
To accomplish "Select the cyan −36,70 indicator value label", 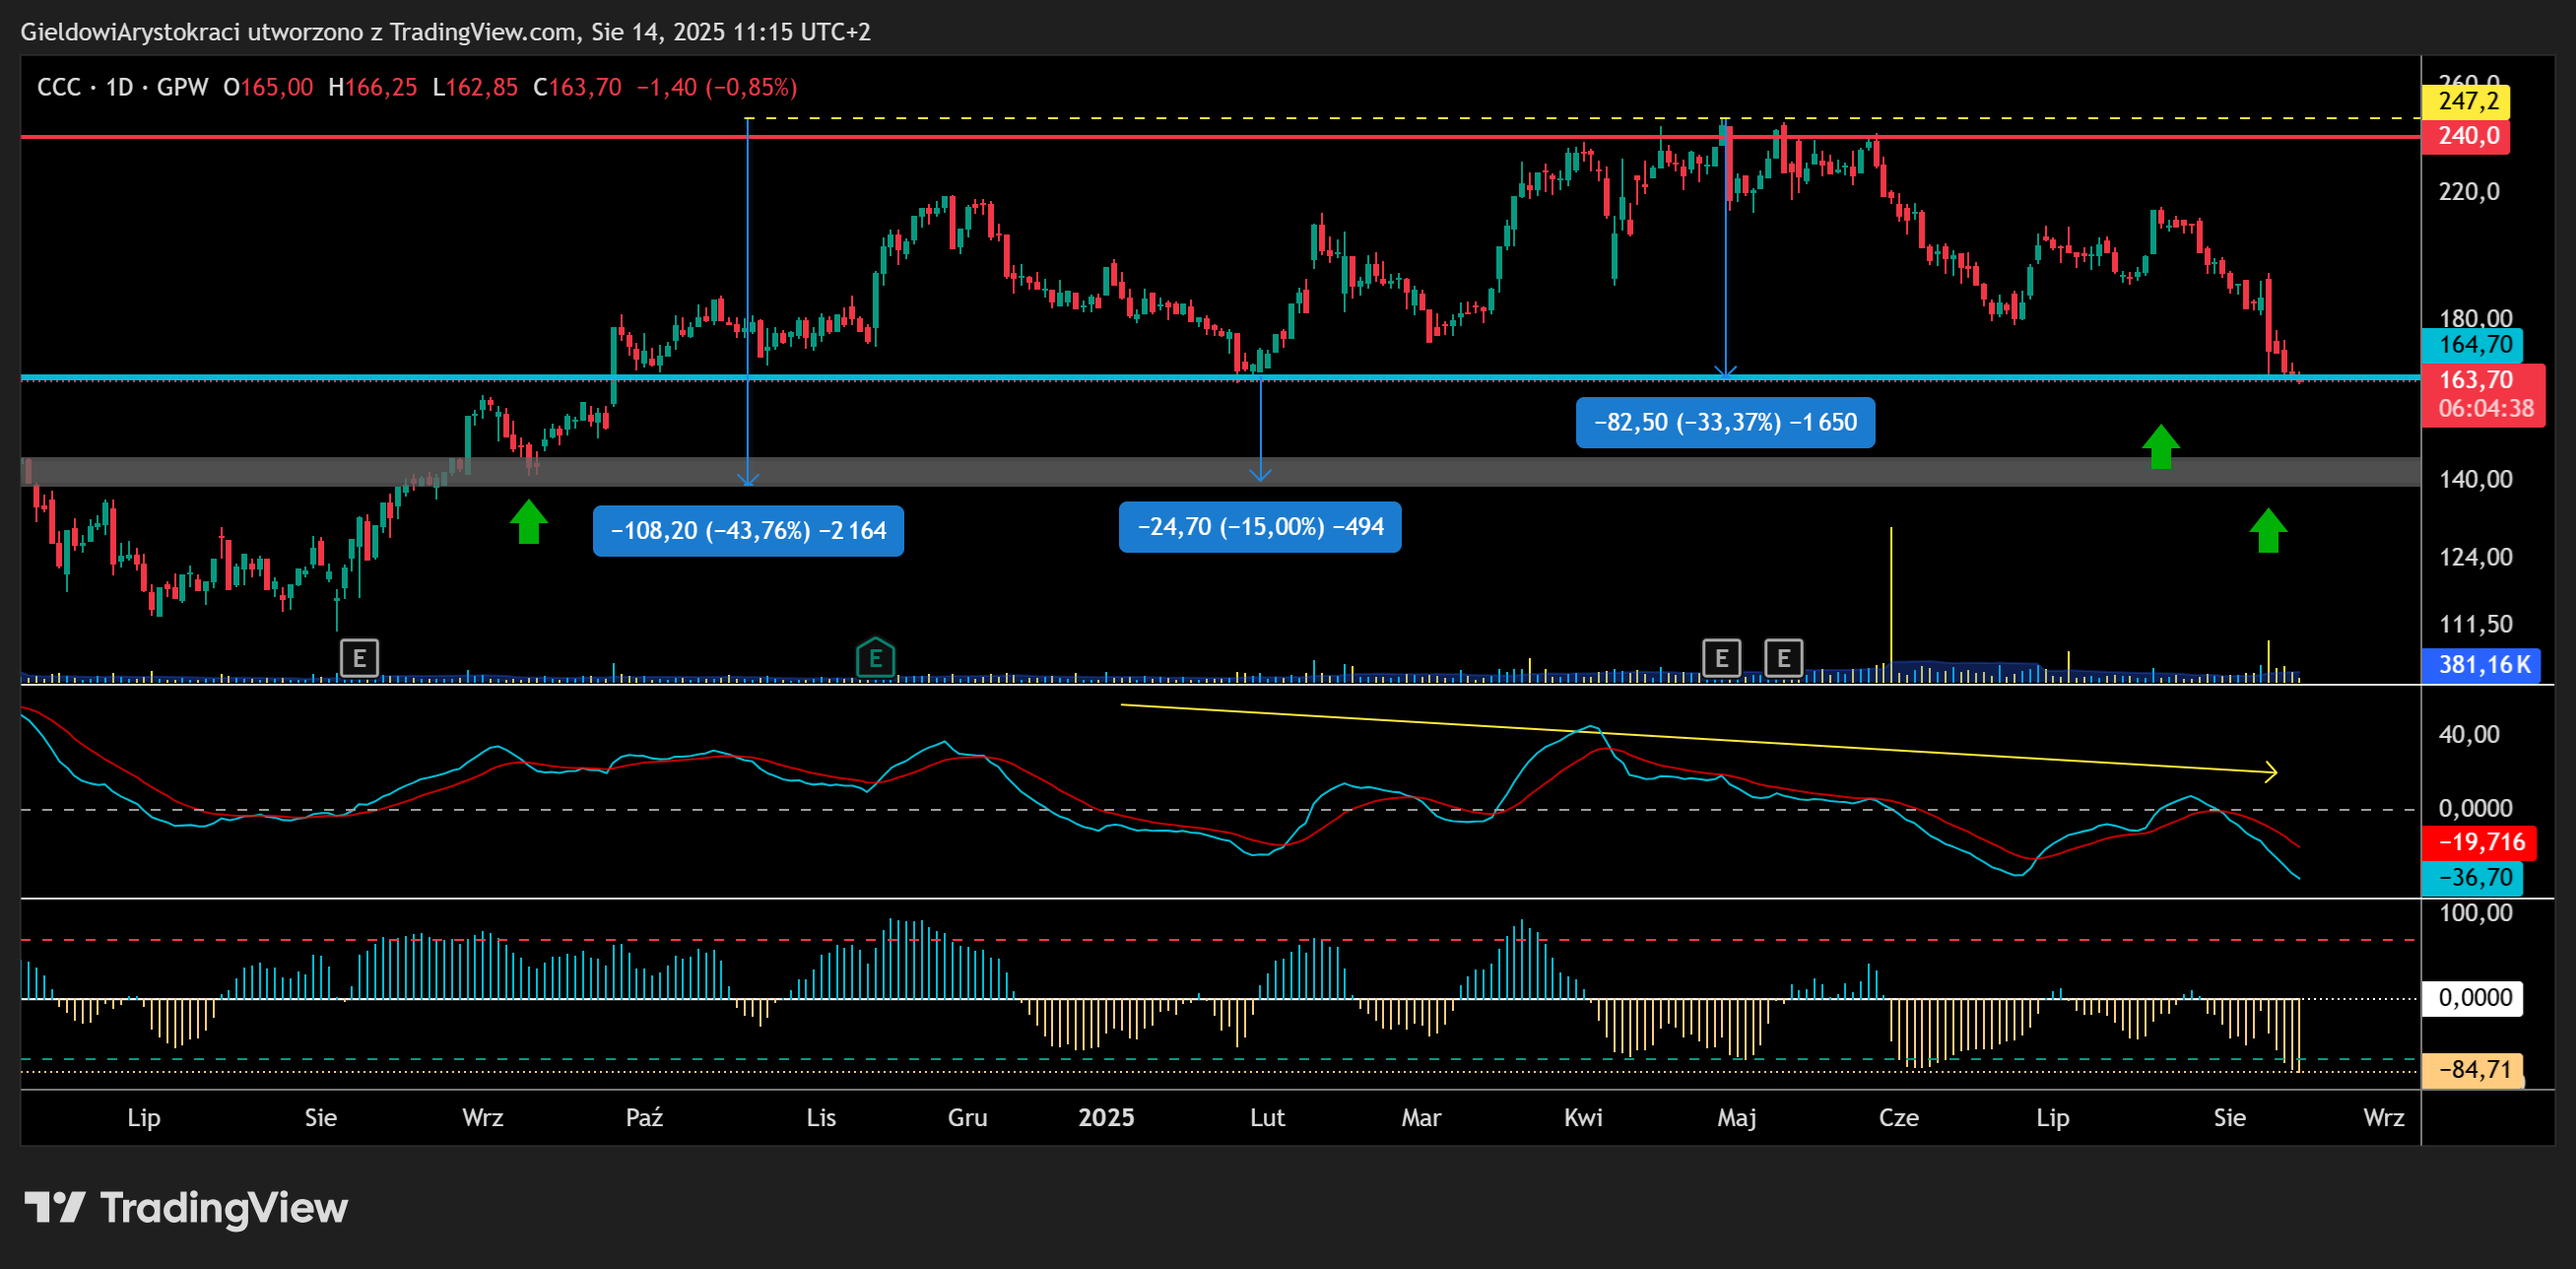I will pos(2473,878).
